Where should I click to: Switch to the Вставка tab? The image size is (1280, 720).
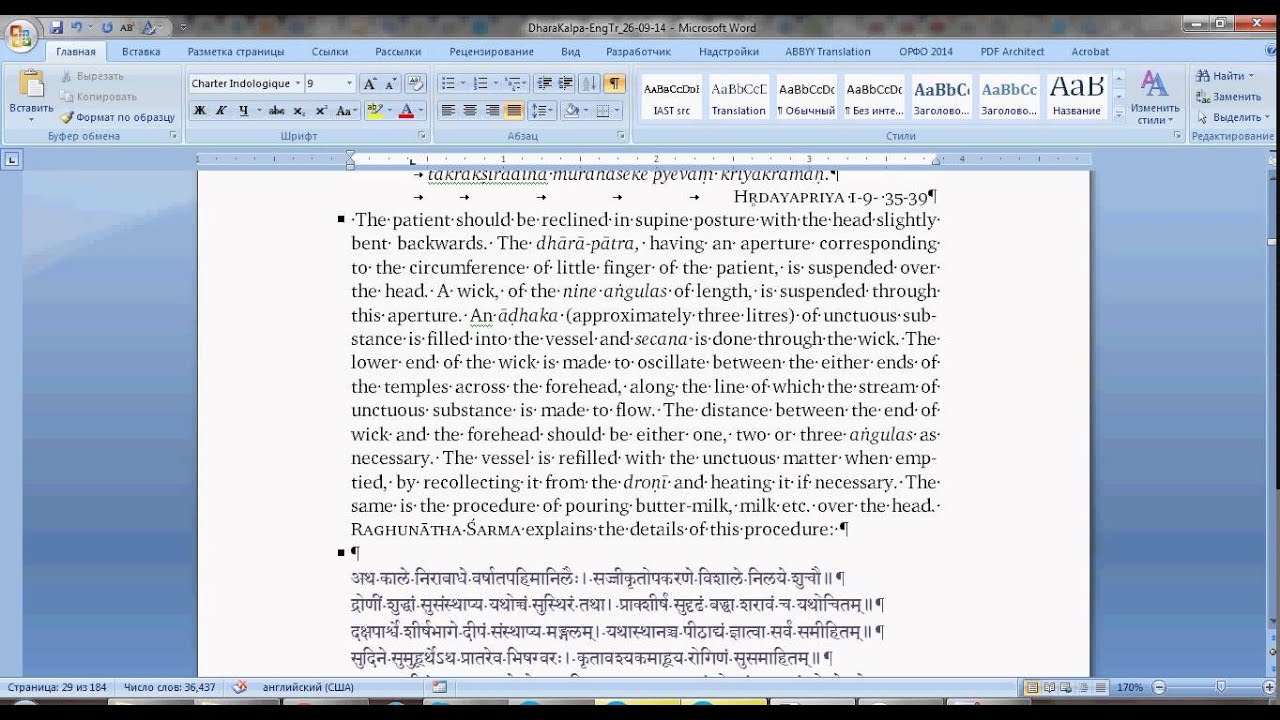point(141,51)
